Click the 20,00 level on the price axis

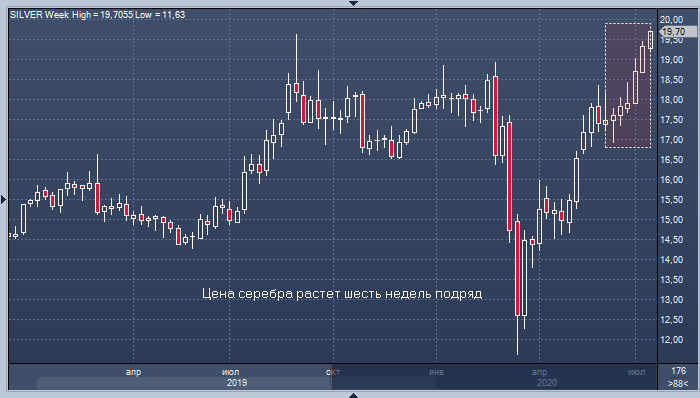[671, 20]
